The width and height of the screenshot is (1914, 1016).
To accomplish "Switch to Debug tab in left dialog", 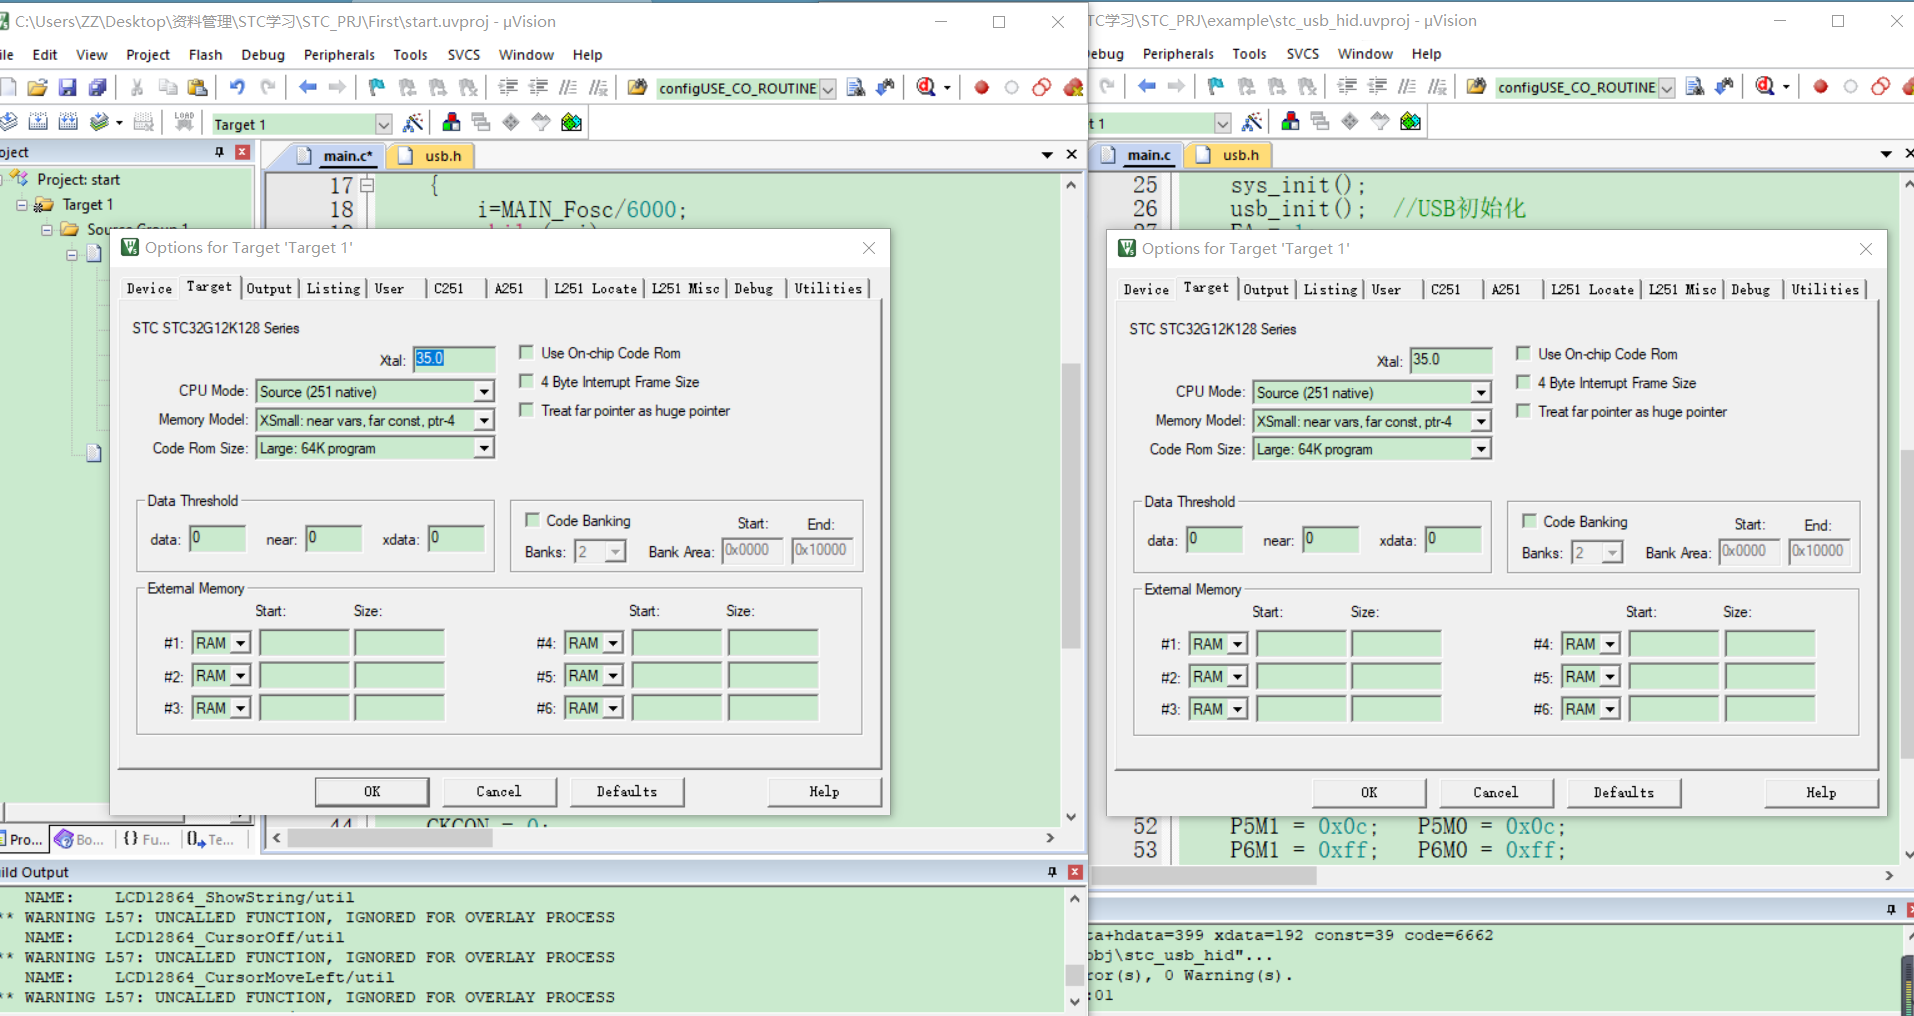I will (754, 288).
